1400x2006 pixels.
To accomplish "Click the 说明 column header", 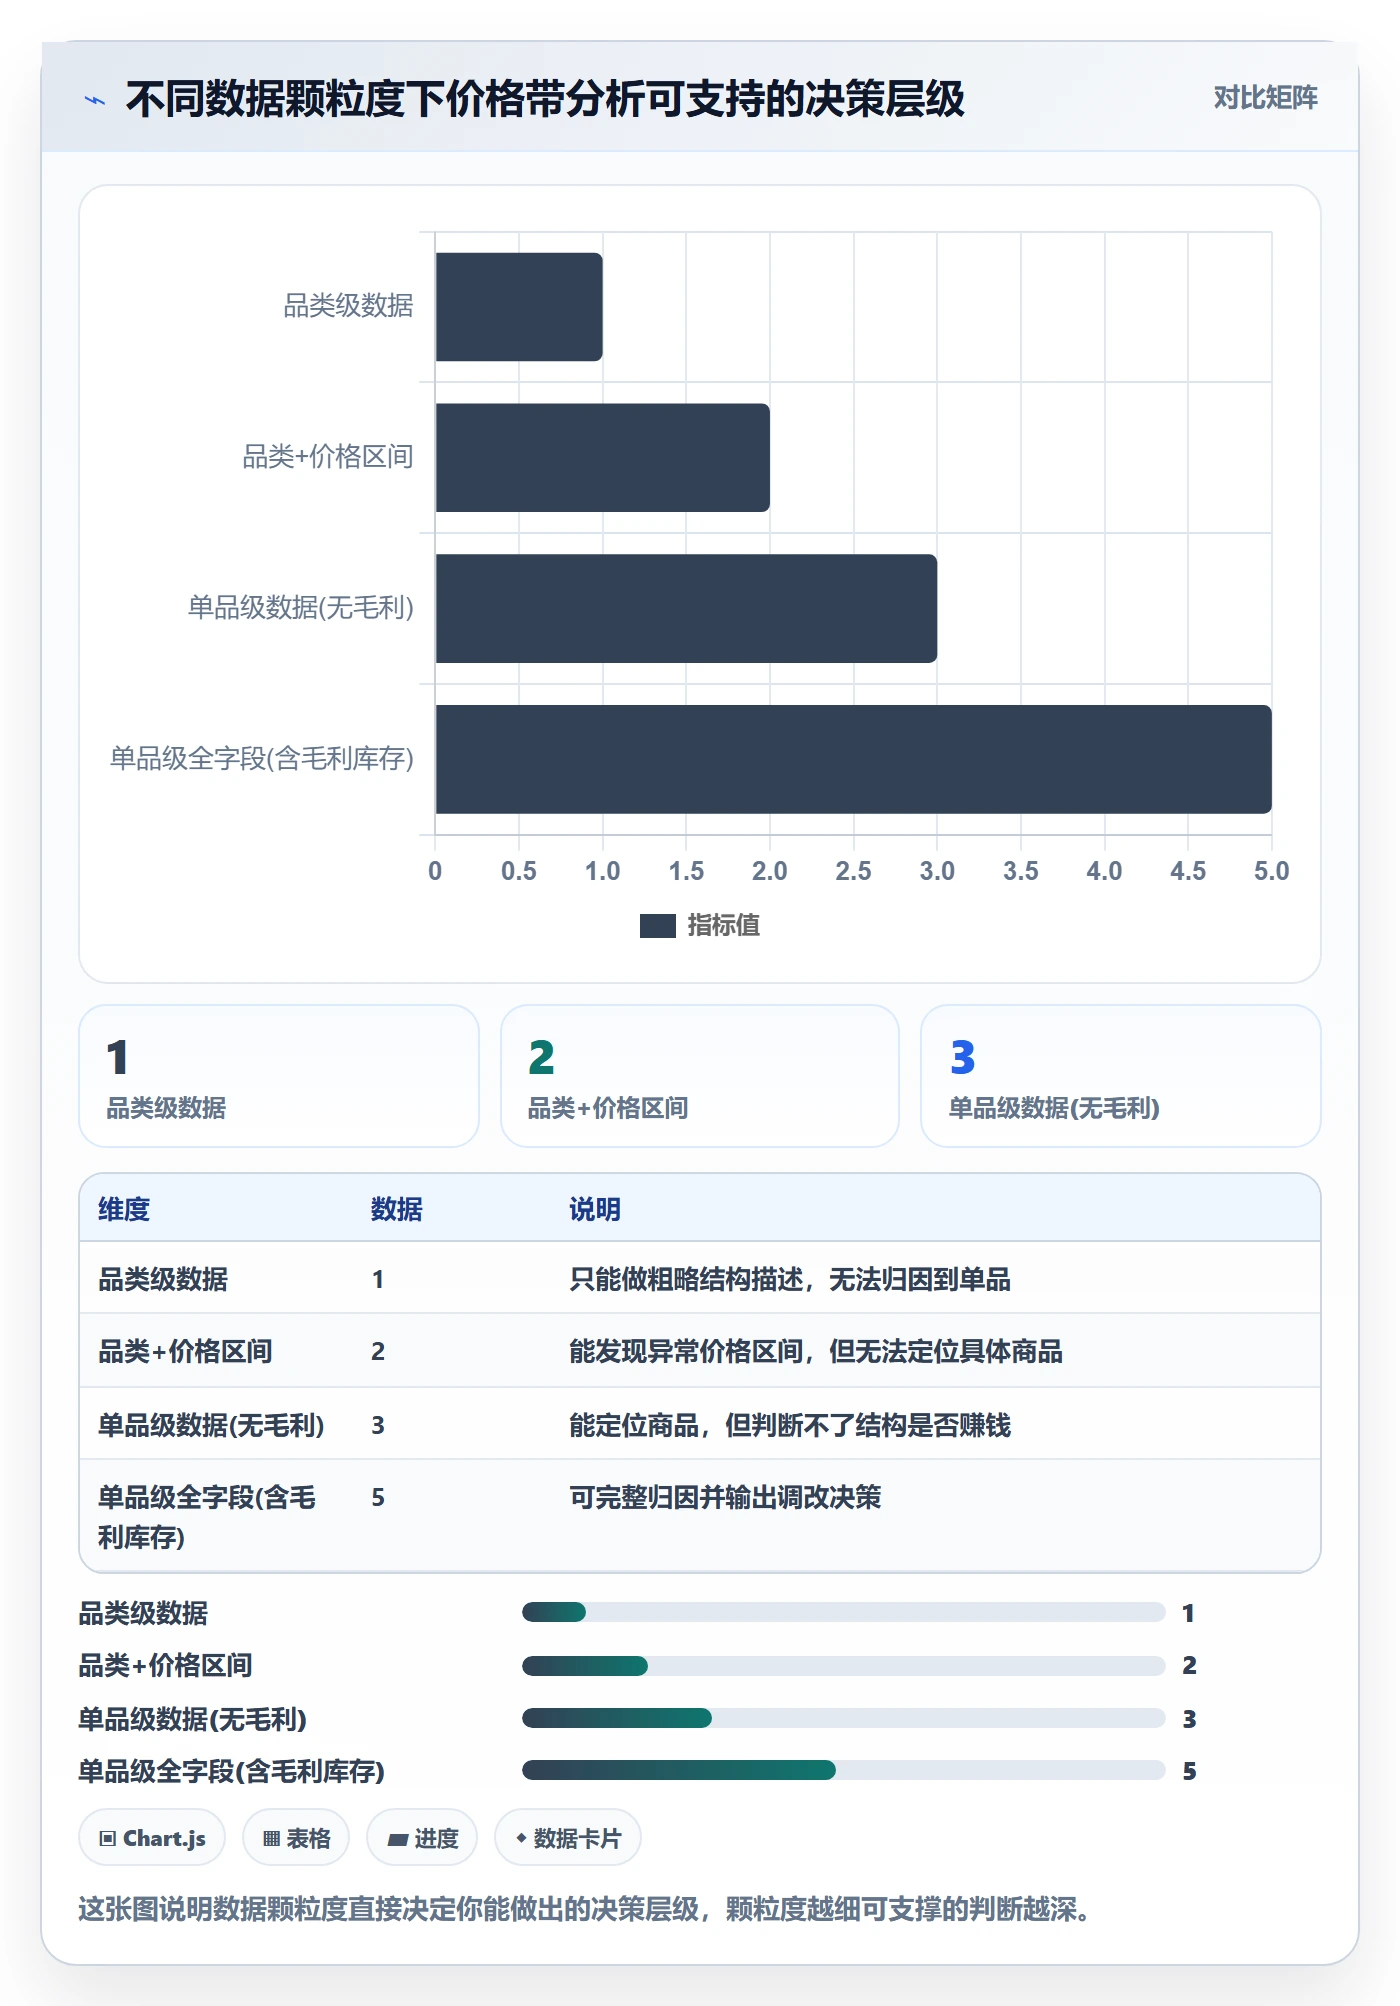I will [595, 1209].
